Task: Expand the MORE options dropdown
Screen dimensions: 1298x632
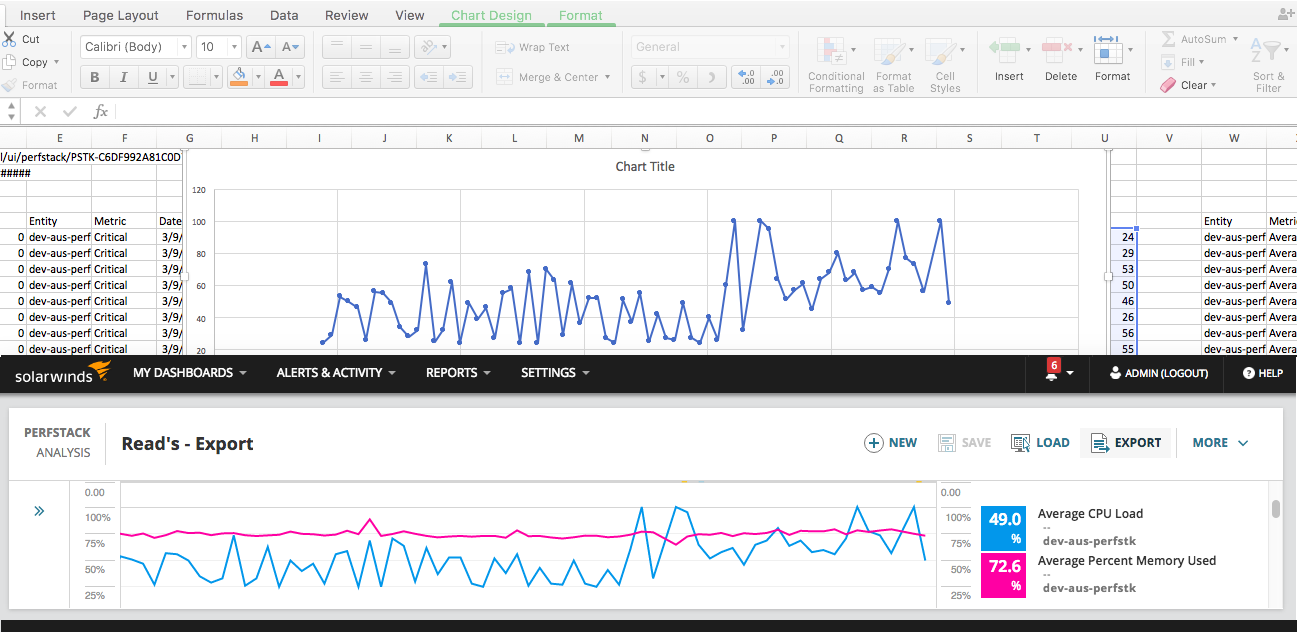Action: point(1221,443)
